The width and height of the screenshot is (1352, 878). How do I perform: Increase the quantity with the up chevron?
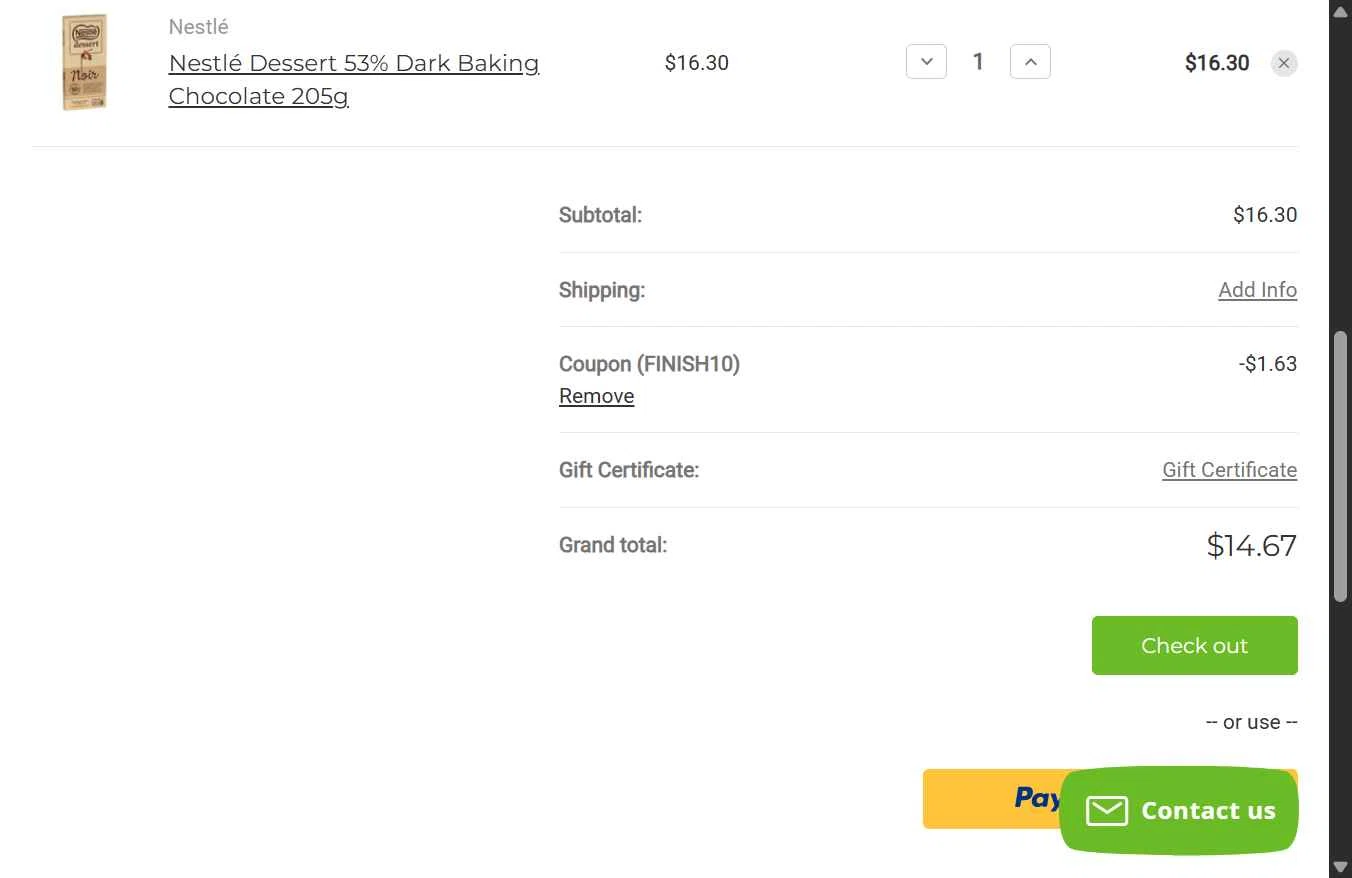point(1030,62)
